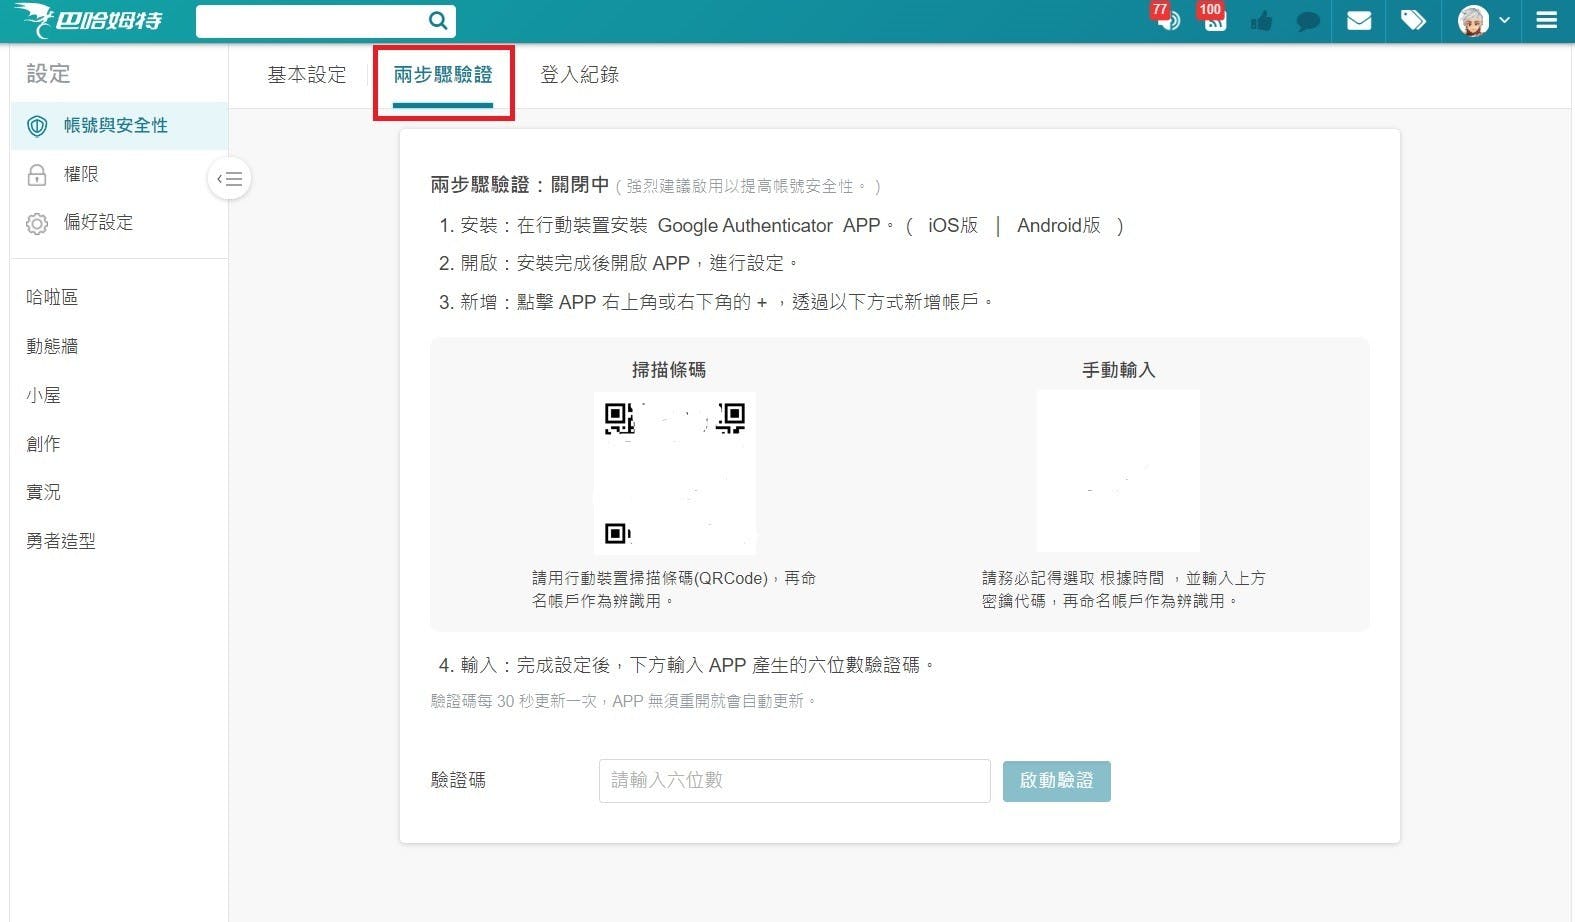Open the subscription feed with the 100 badge
Viewport: 1575px width, 922px height.
tap(1213, 19)
